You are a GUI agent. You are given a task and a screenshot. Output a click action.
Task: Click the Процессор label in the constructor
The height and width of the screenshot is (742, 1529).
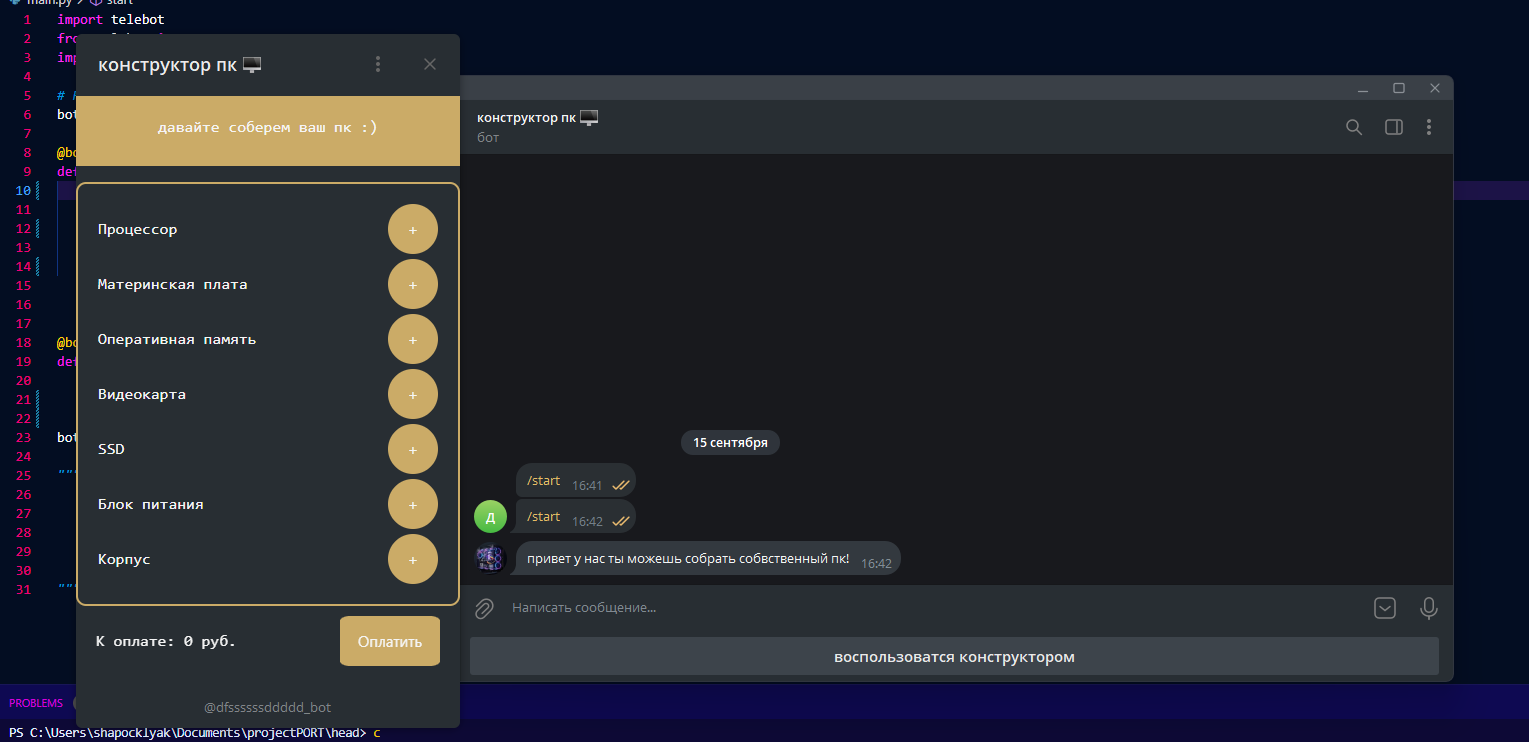tap(137, 229)
